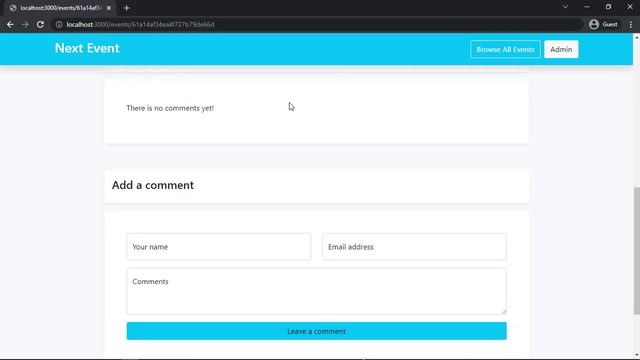
Task: Minimize the browser window
Action: click(x=587, y=7)
